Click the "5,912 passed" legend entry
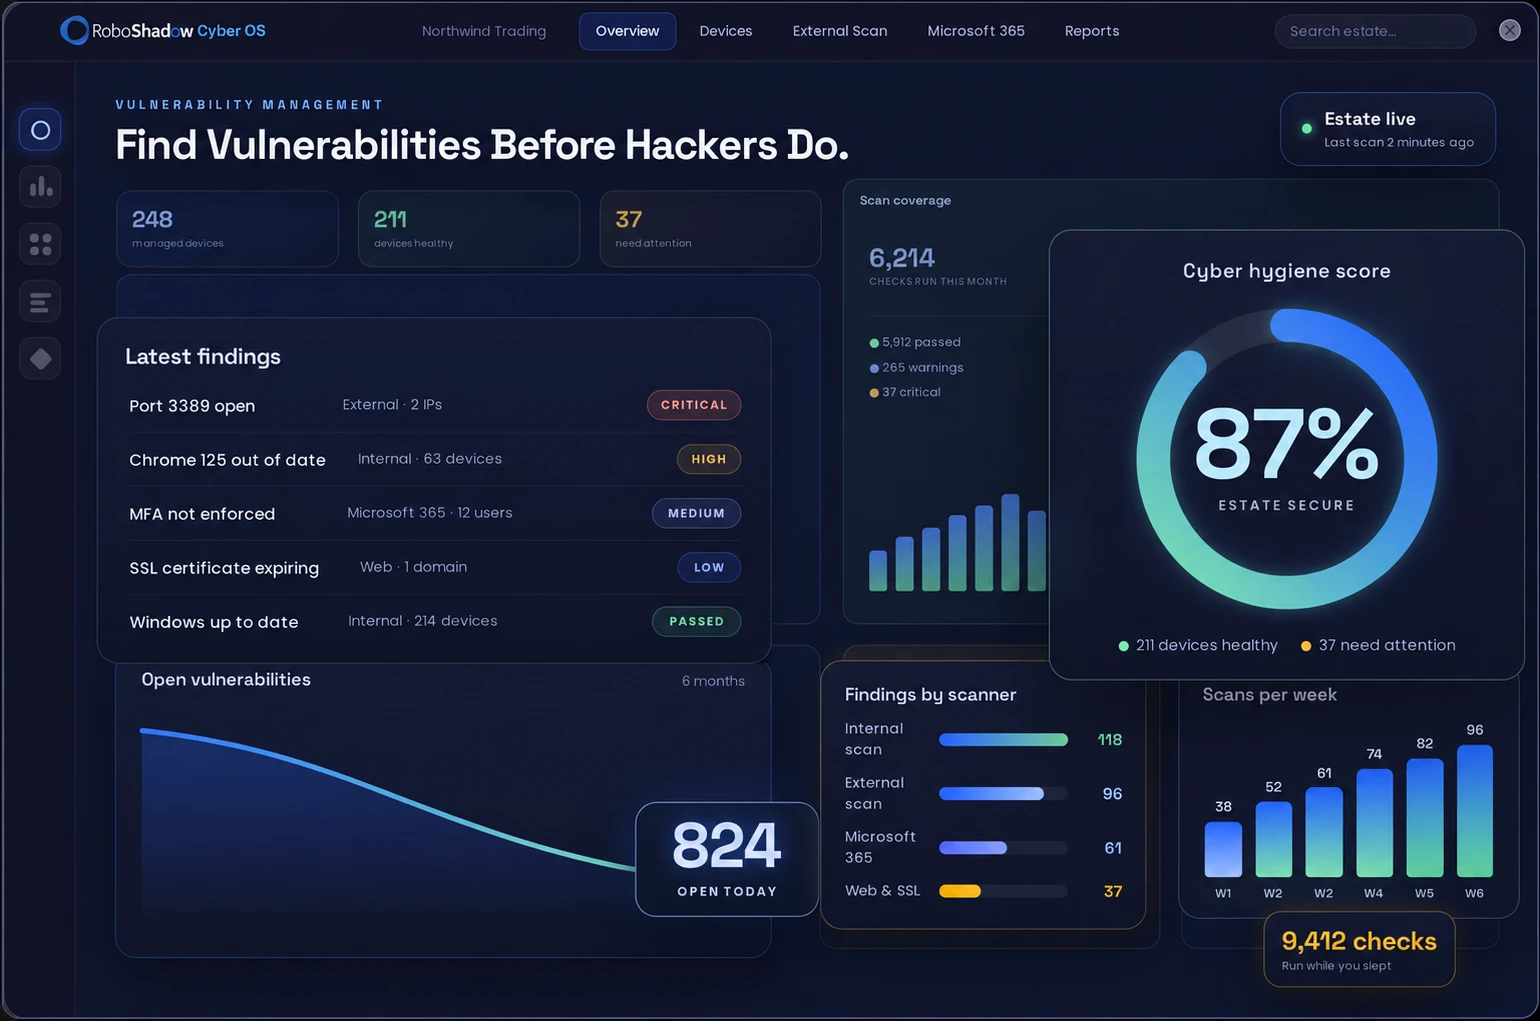Viewport: 1540px width, 1021px height. [915, 342]
